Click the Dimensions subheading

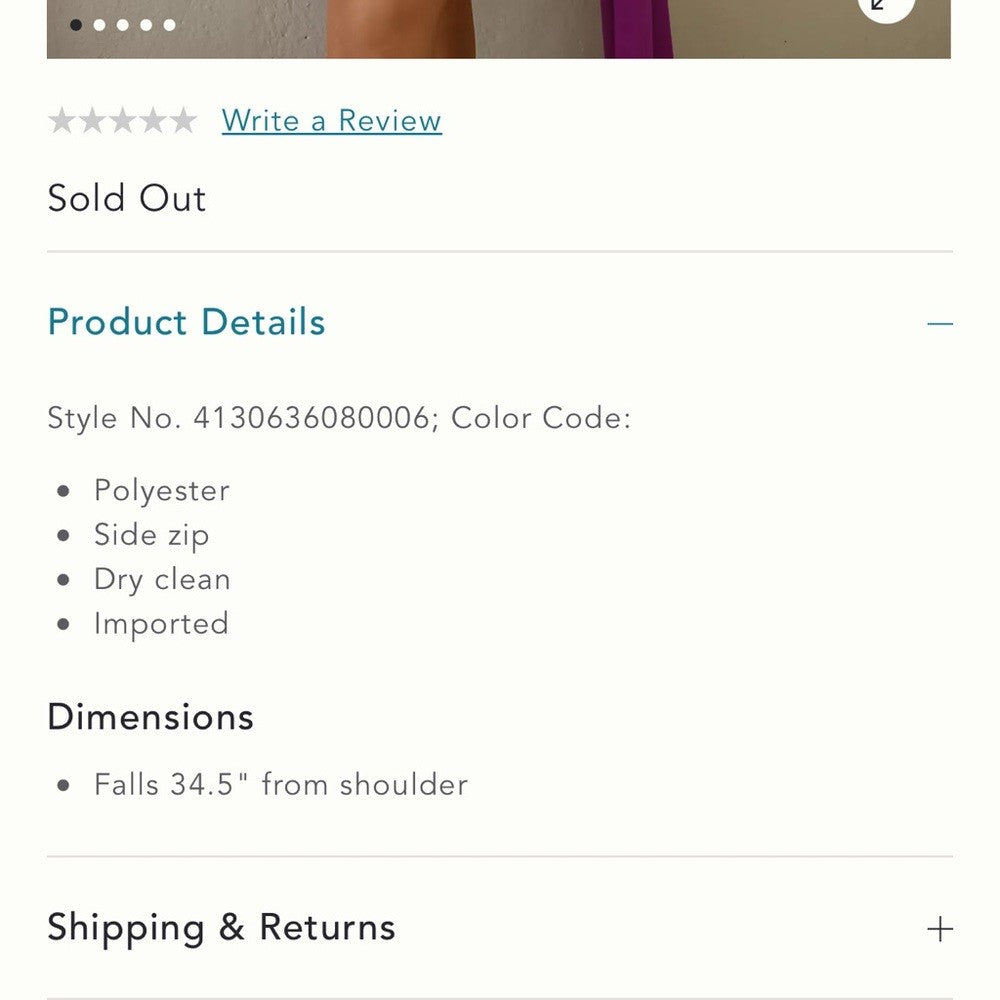pyautogui.click(x=151, y=717)
